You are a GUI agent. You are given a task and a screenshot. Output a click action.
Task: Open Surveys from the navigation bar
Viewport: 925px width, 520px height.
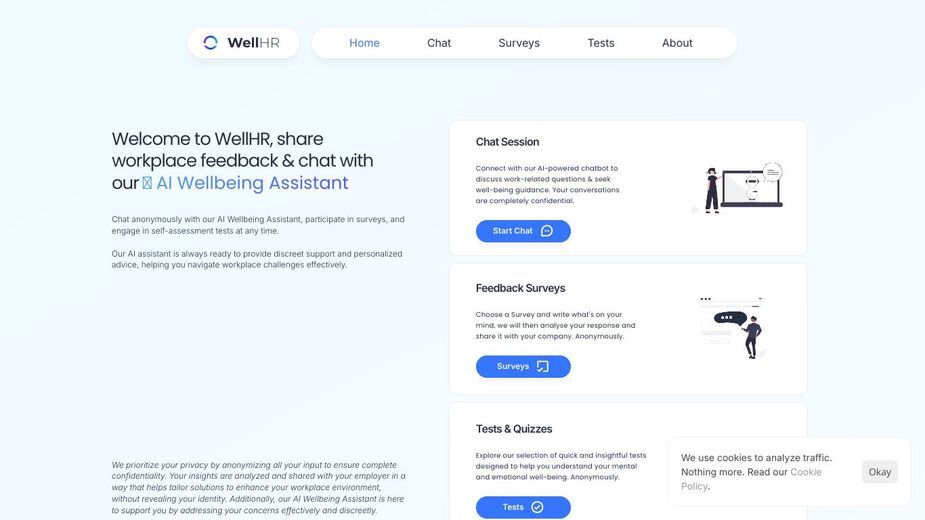point(519,43)
